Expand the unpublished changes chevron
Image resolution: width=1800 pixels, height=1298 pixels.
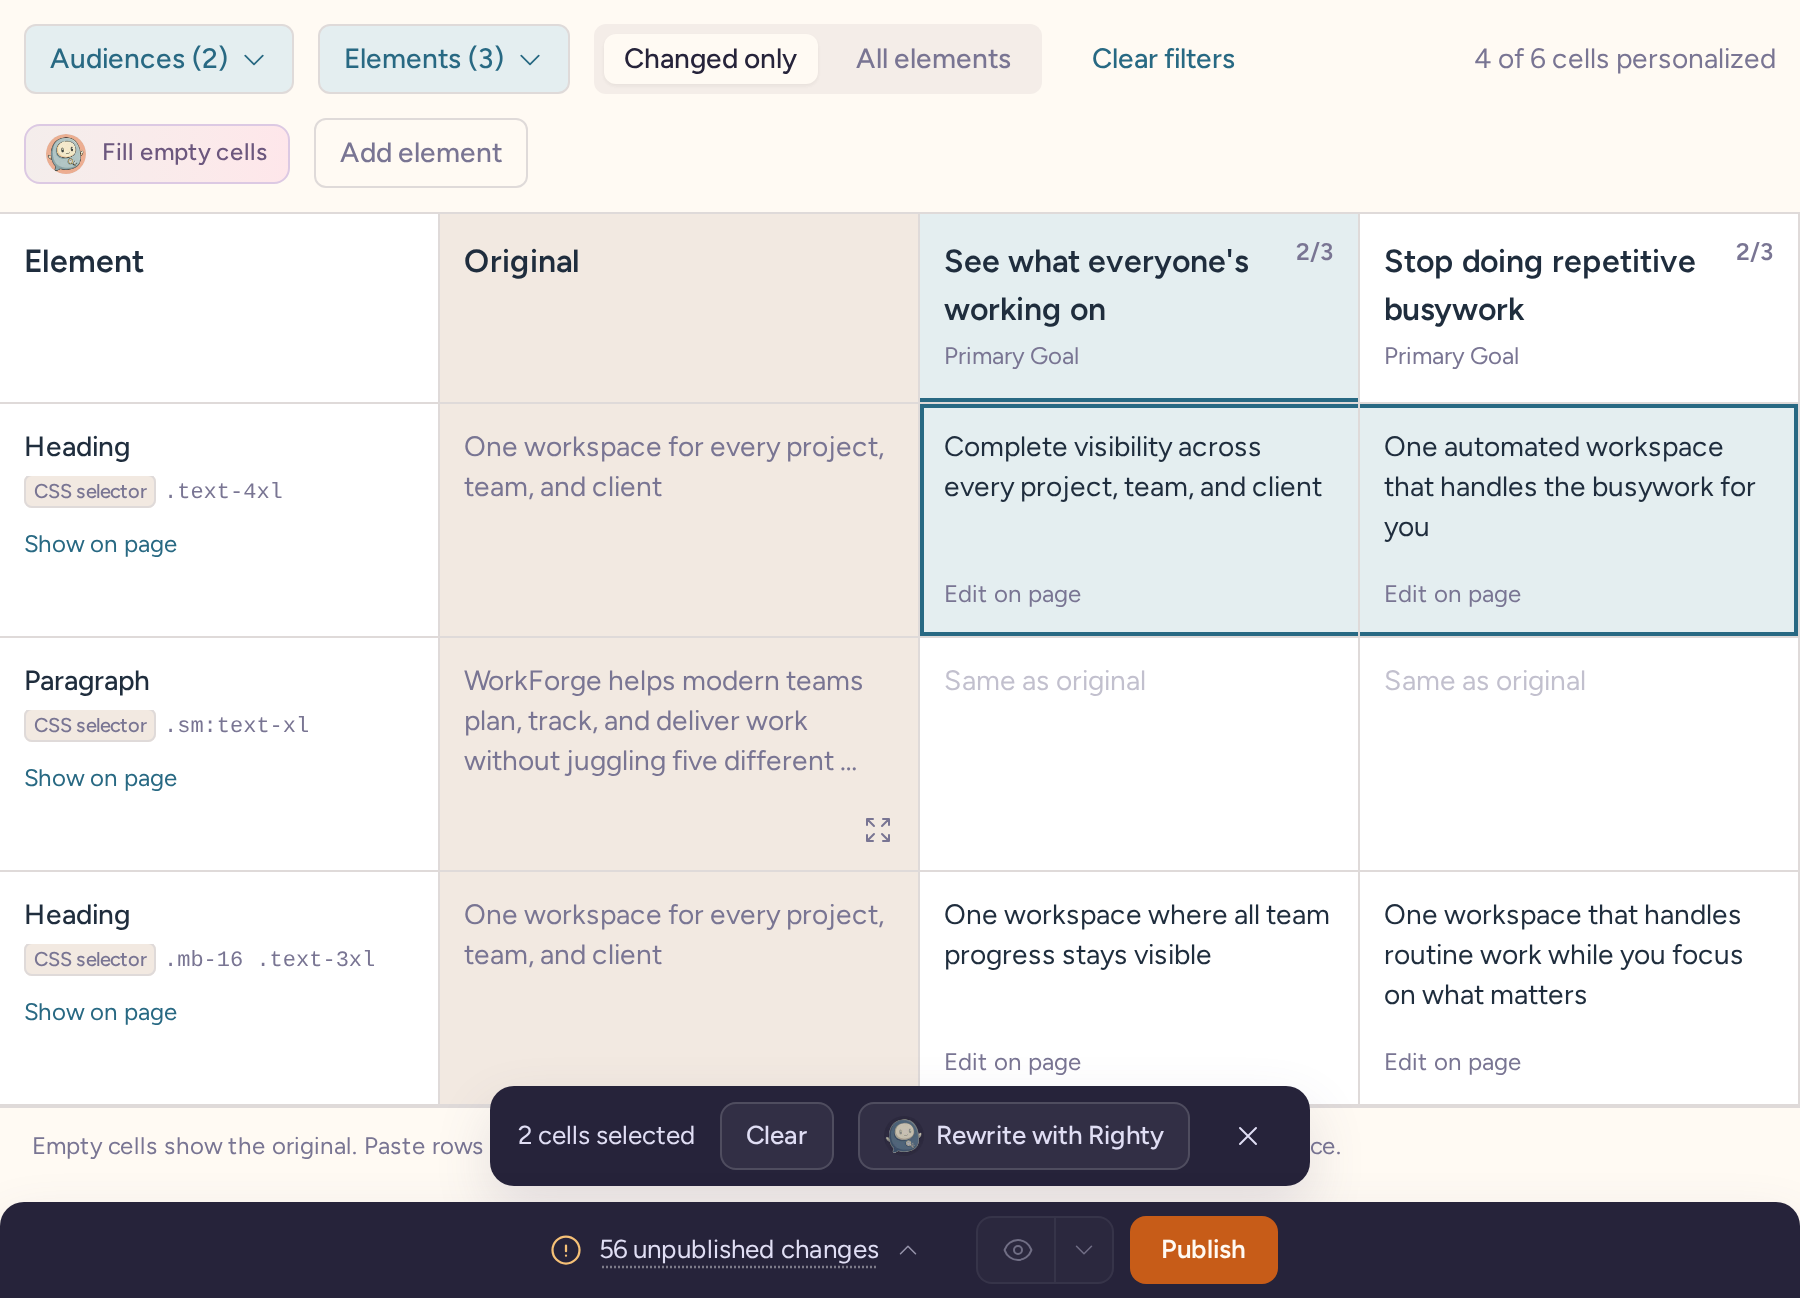coord(908,1250)
